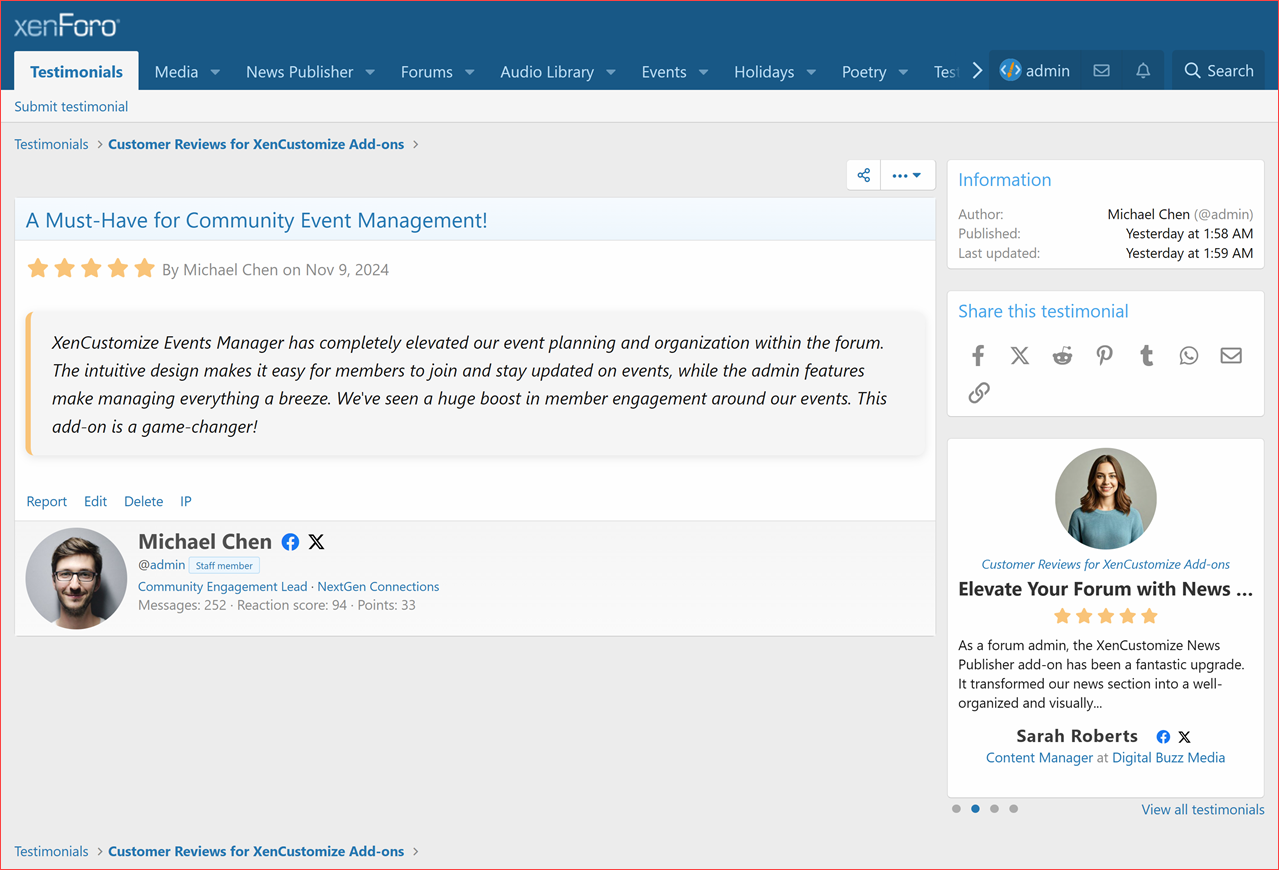Viewport: 1279px width, 870px height.
Task: Click Report link under testimonial
Action: pyautogui.click(x=46, y=501)
